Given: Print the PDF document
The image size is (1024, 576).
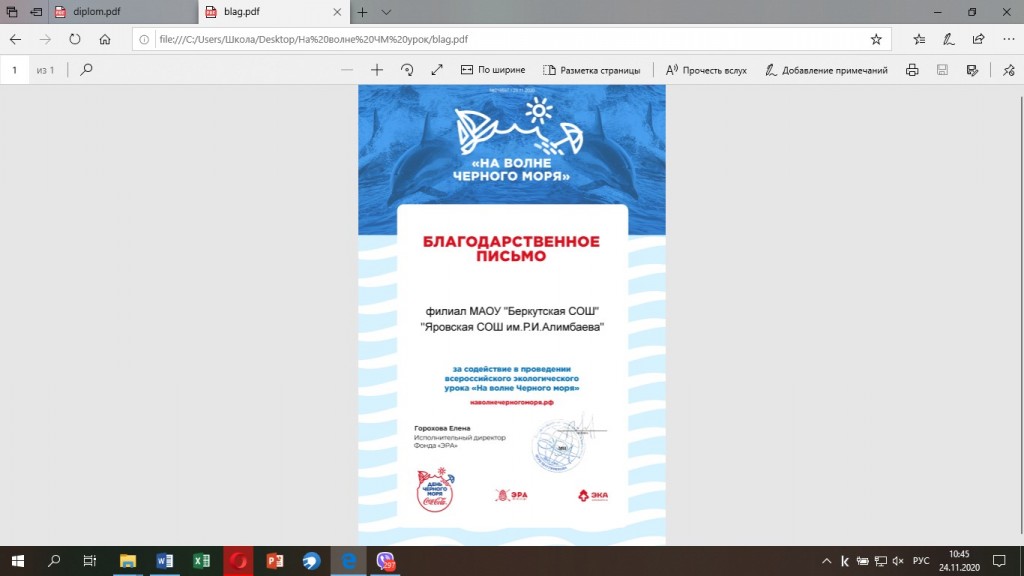Looking at the screenshot, I should click(912, 70).
